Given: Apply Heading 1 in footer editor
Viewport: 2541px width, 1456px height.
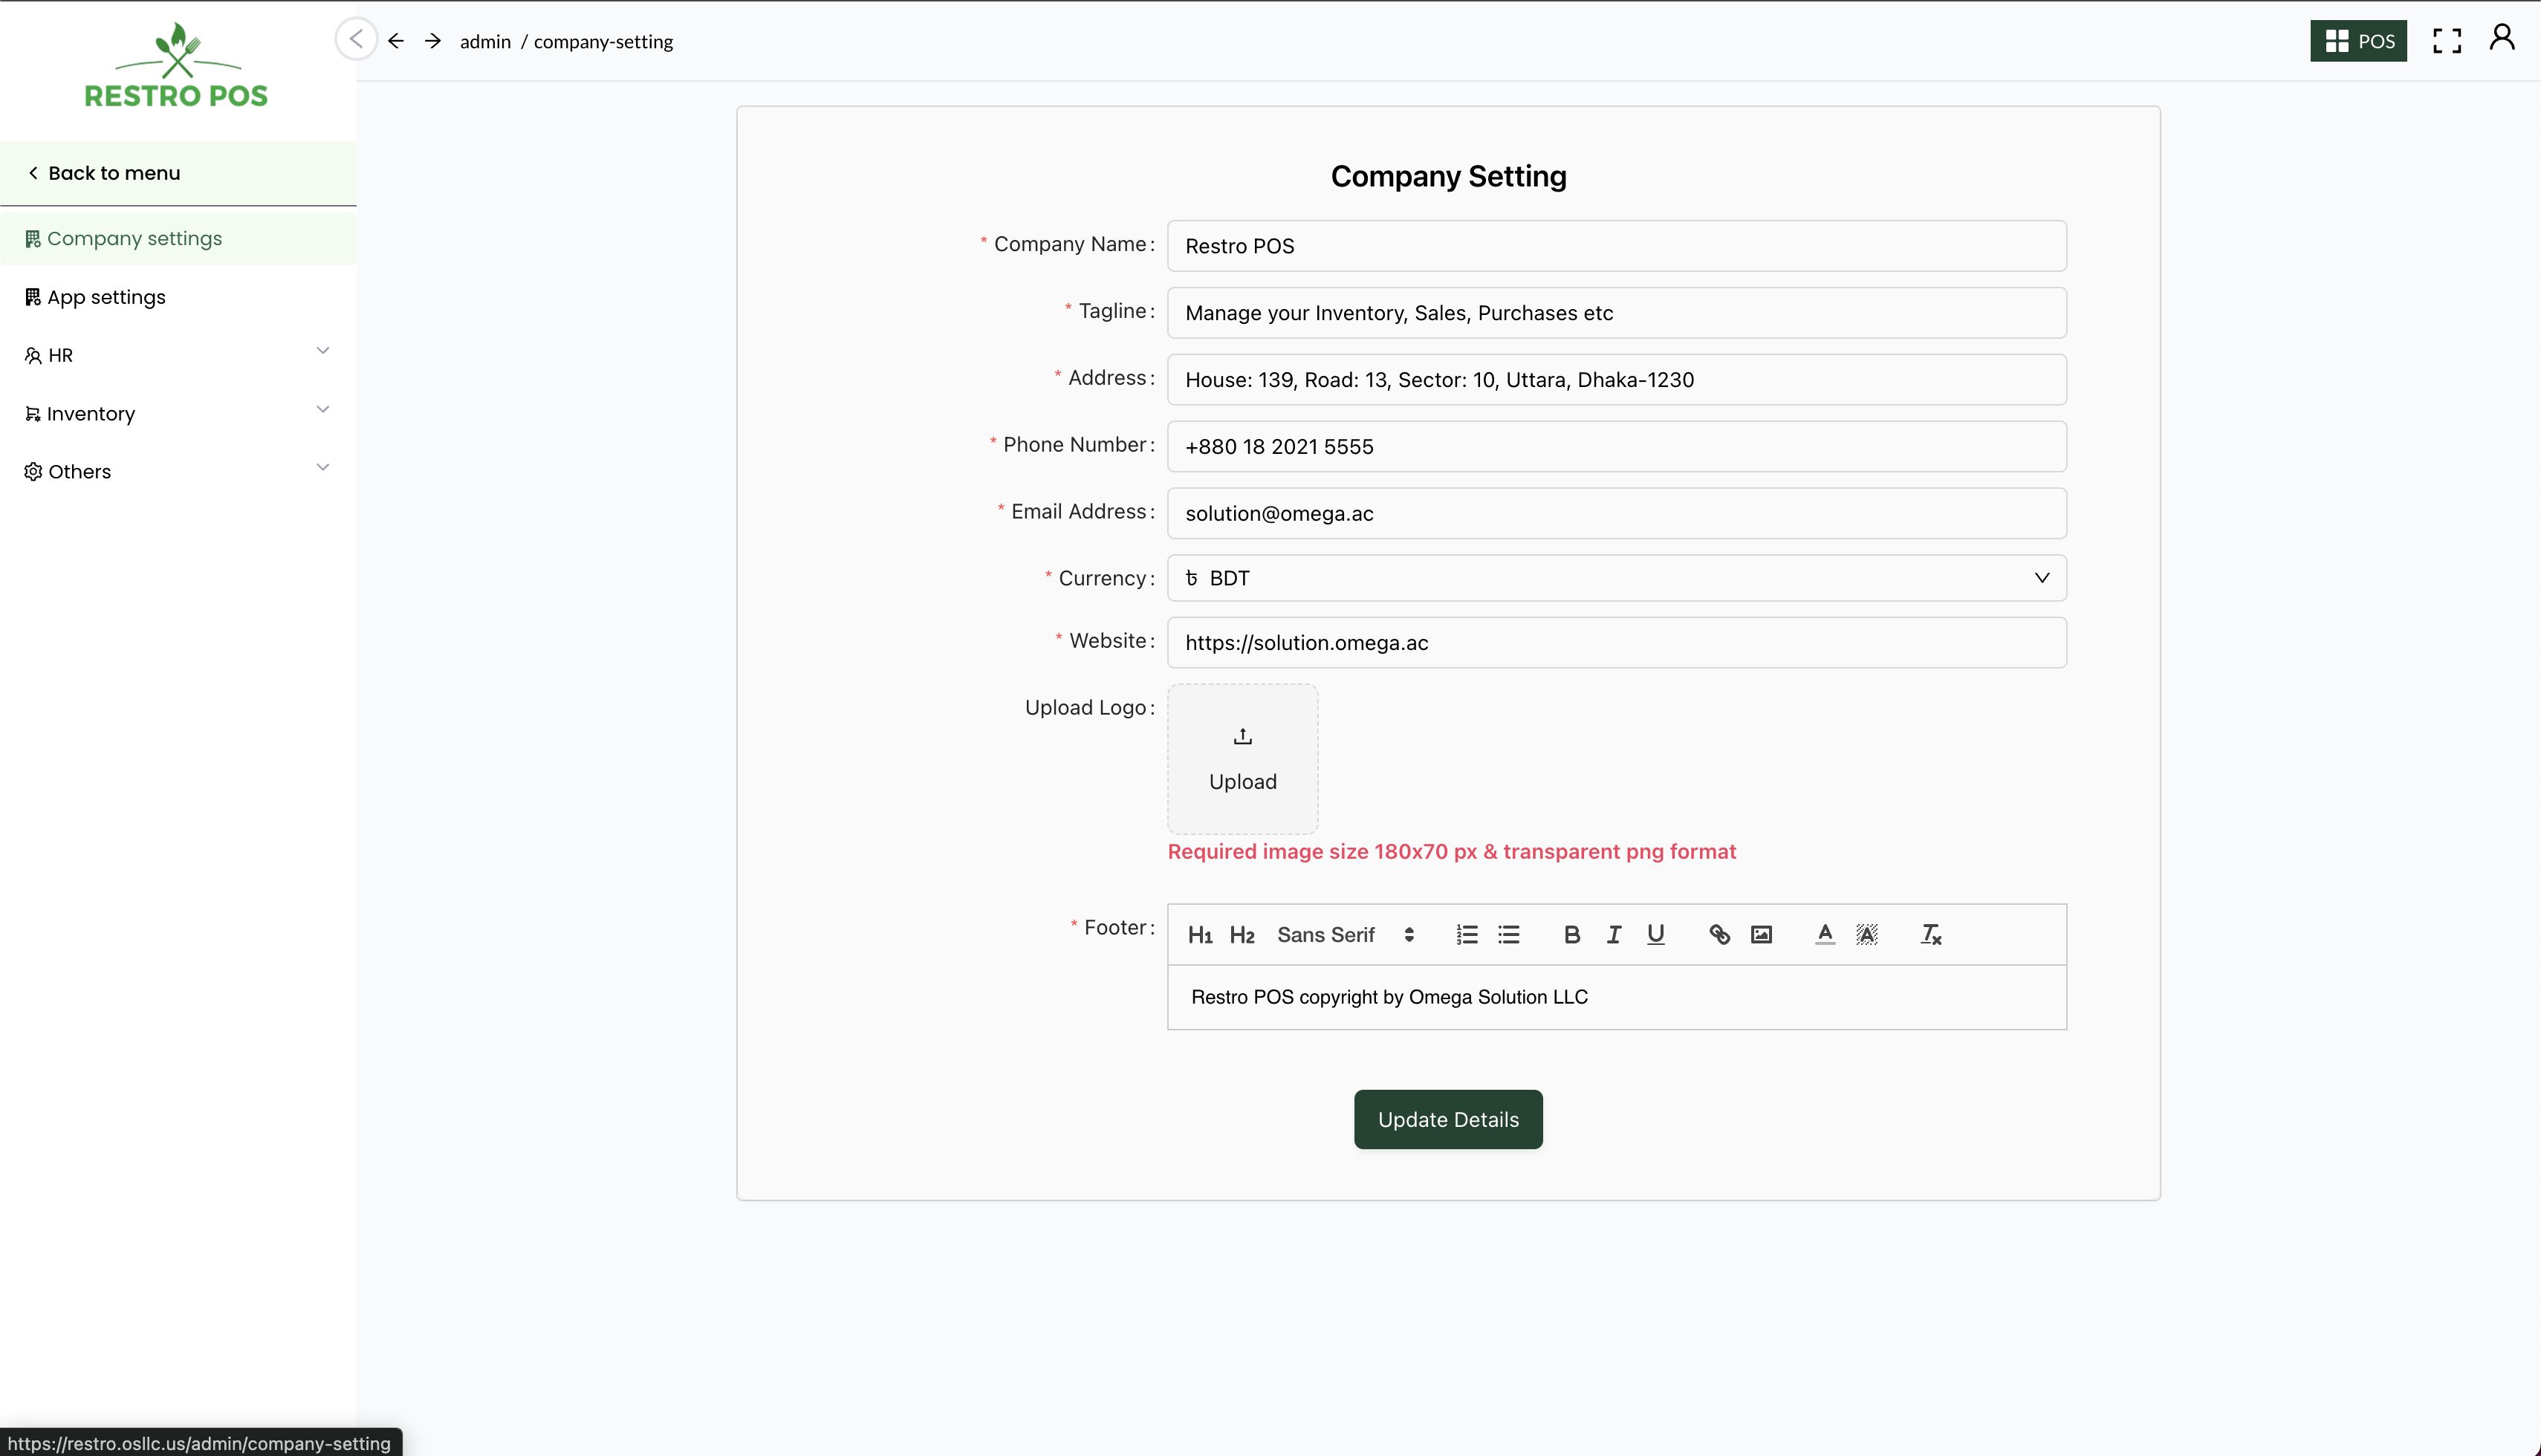Looking at the screenshot, I should point(1199,934).
